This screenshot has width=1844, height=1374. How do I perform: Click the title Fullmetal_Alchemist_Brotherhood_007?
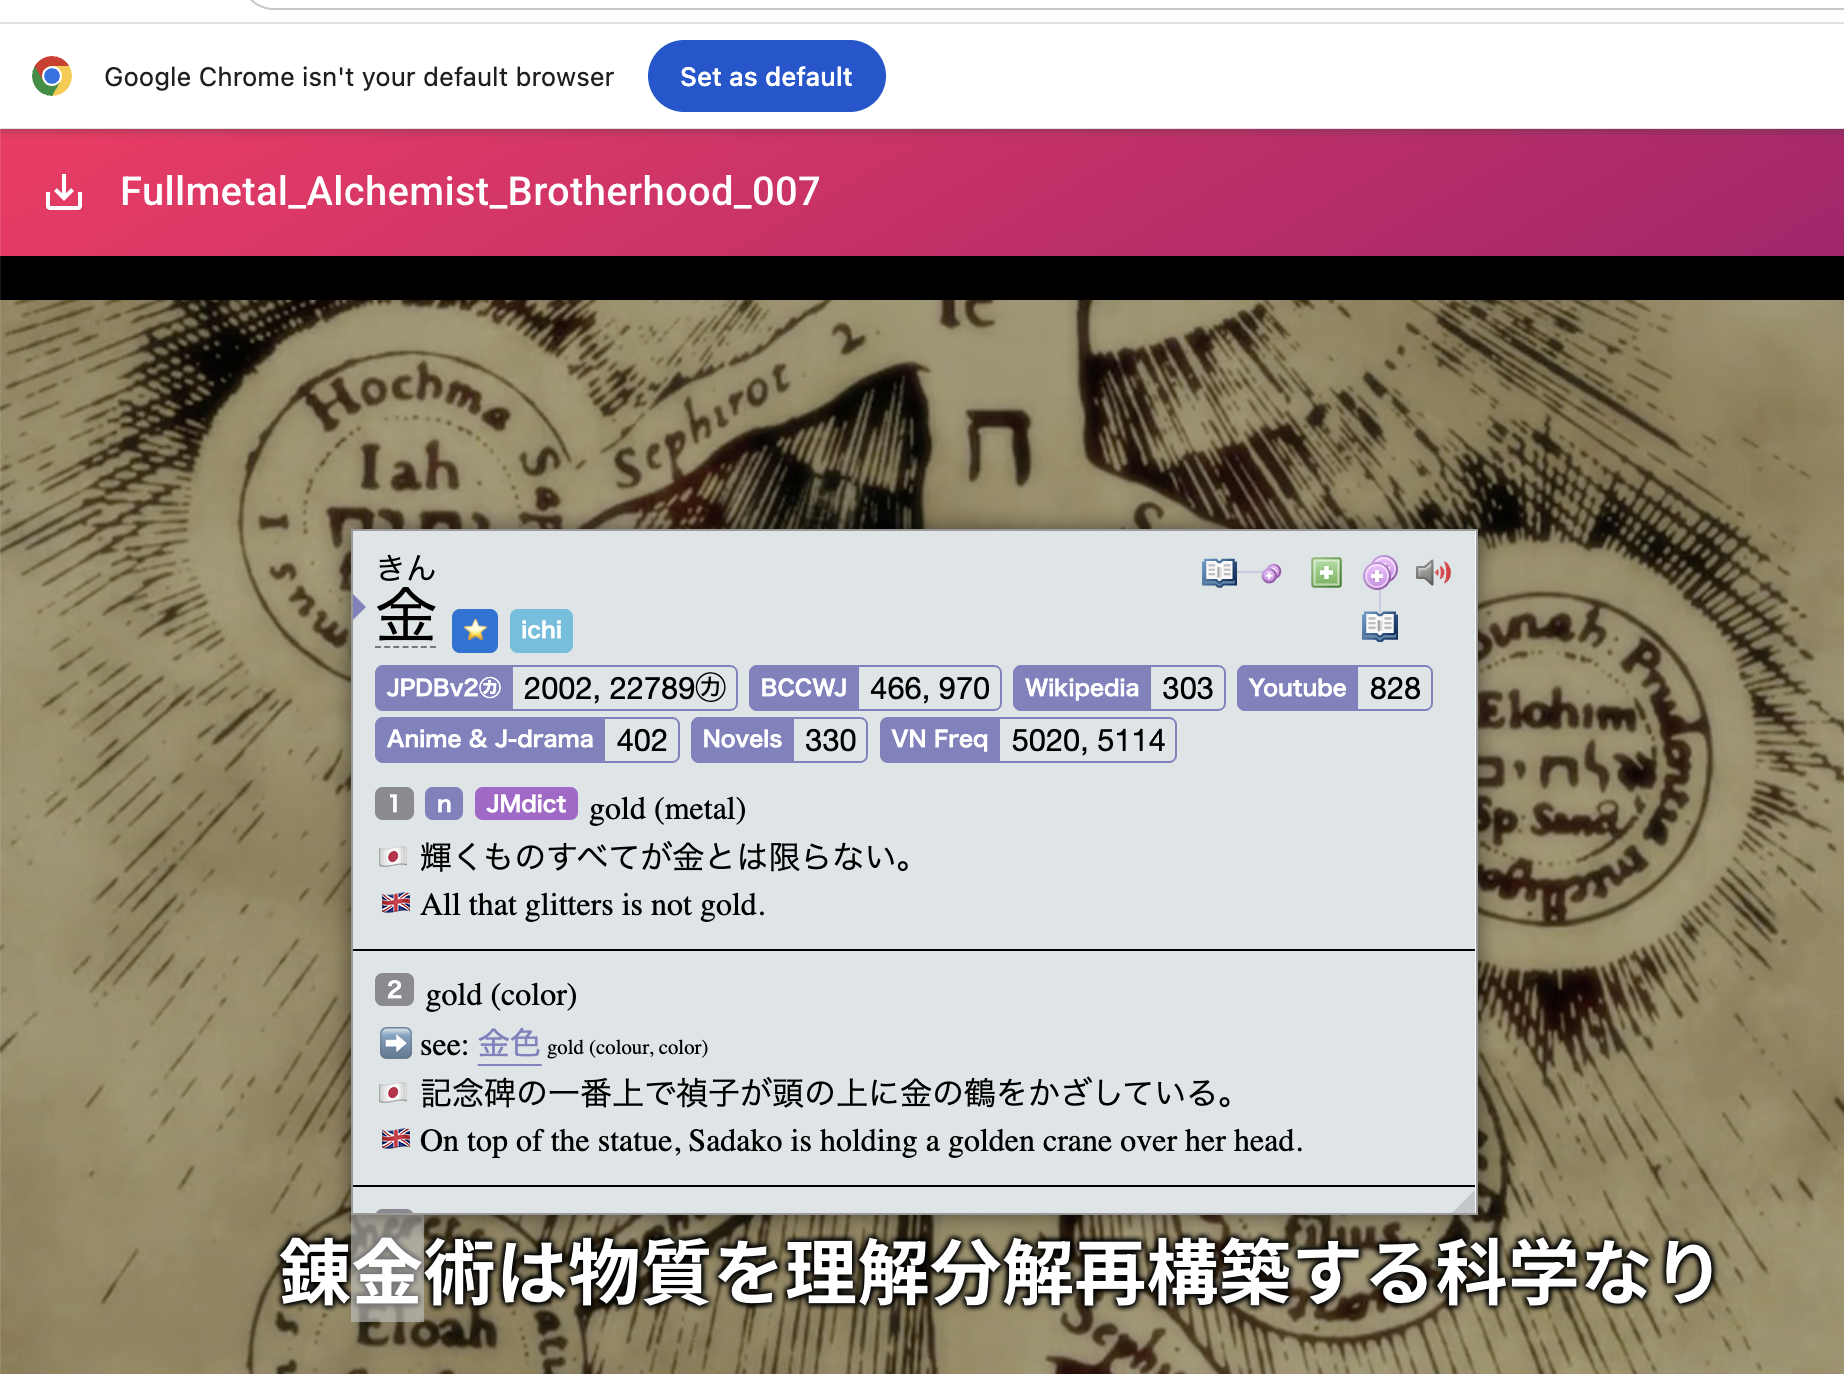click(470, 191)
